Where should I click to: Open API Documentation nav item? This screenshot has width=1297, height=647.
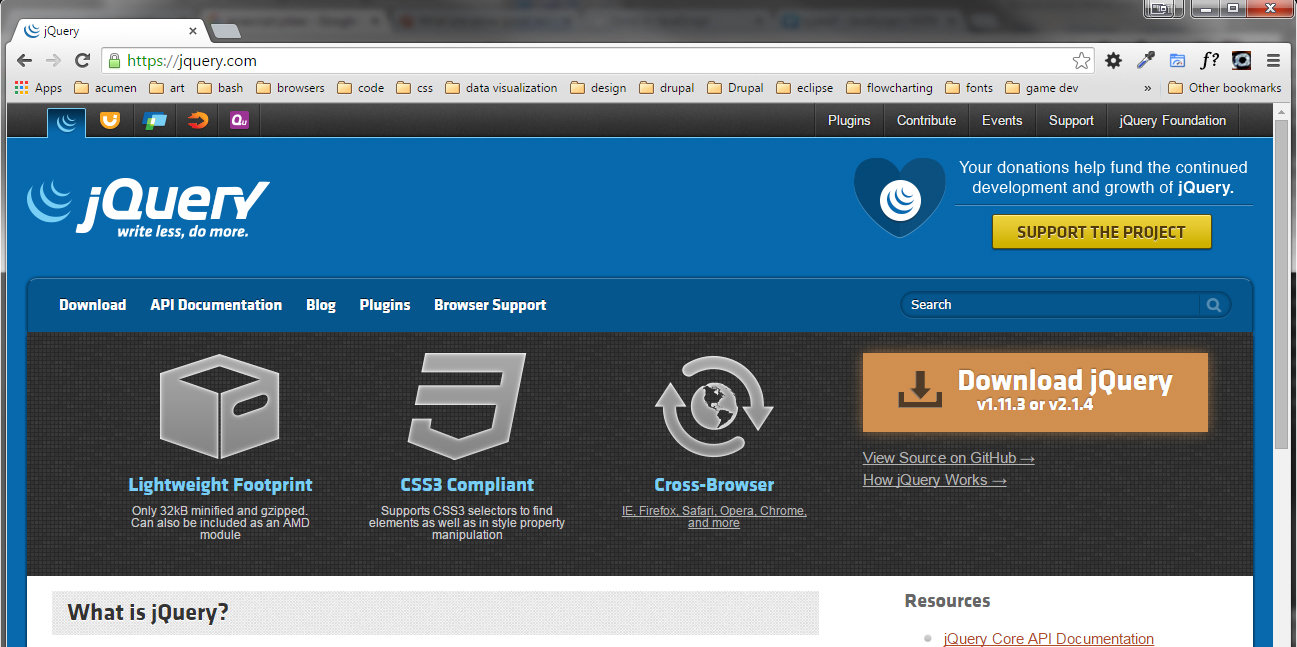coord(216,305)
